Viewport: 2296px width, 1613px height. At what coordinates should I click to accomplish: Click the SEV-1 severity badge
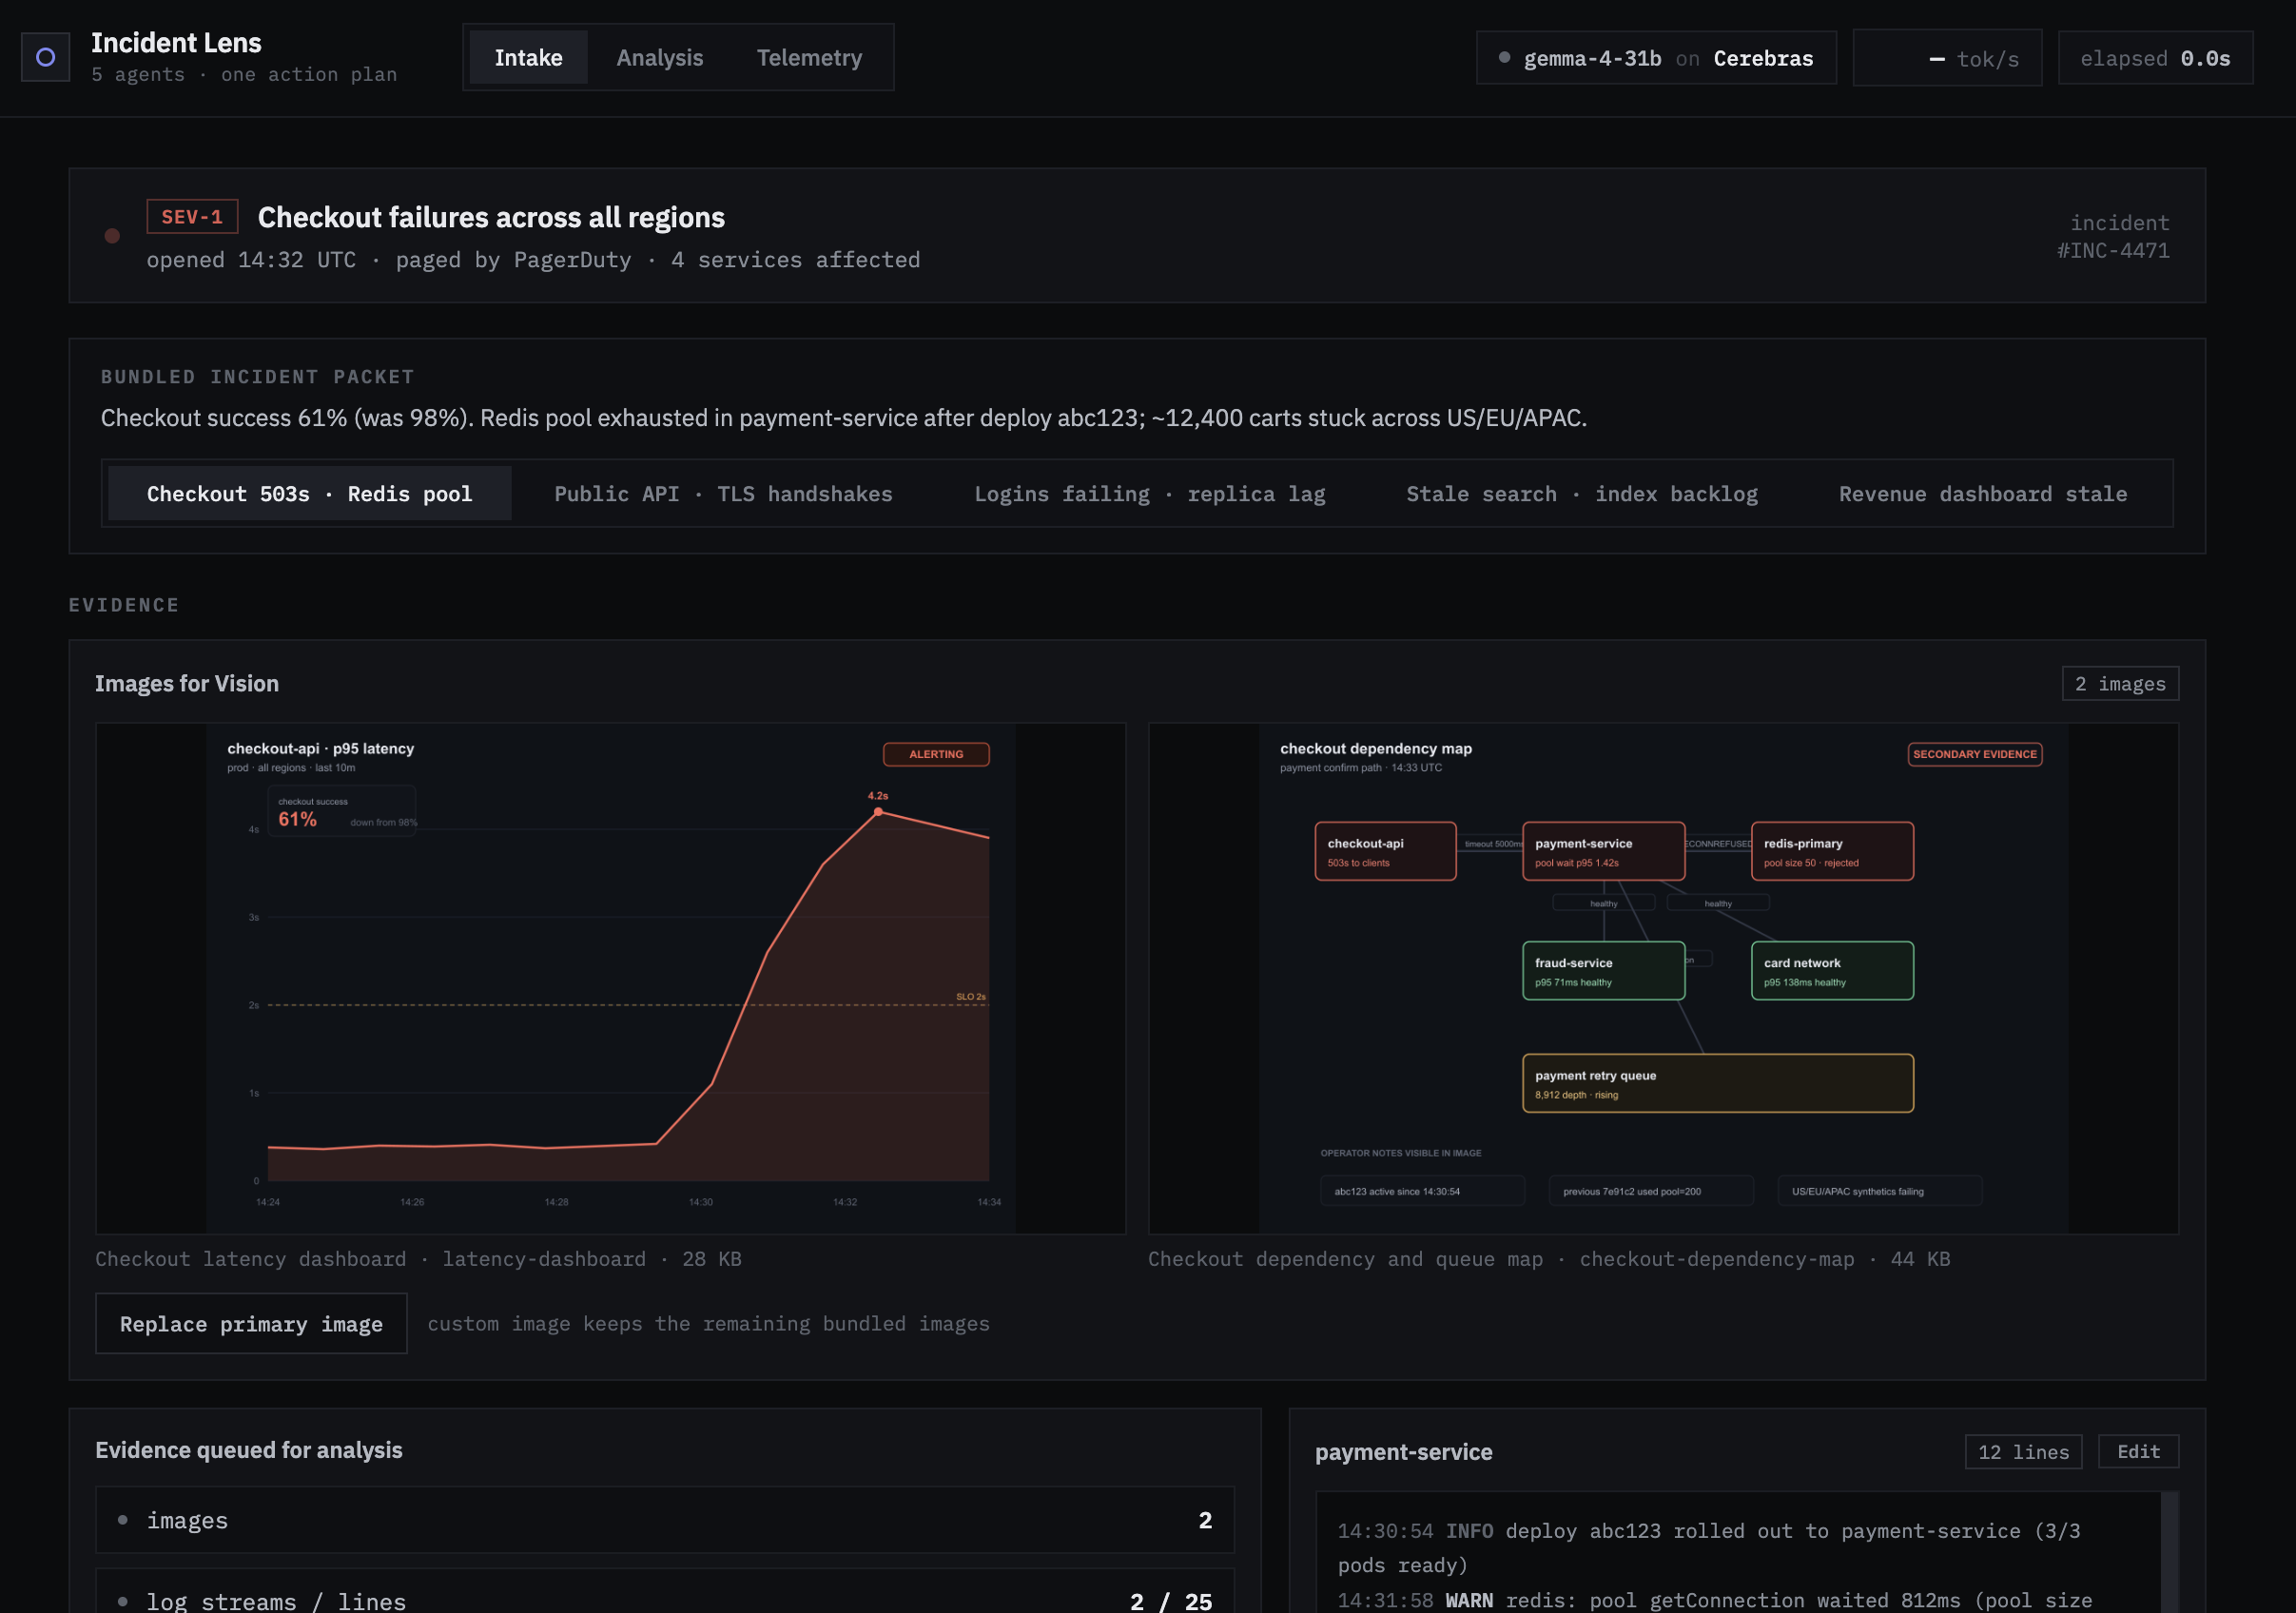point(192,216)
